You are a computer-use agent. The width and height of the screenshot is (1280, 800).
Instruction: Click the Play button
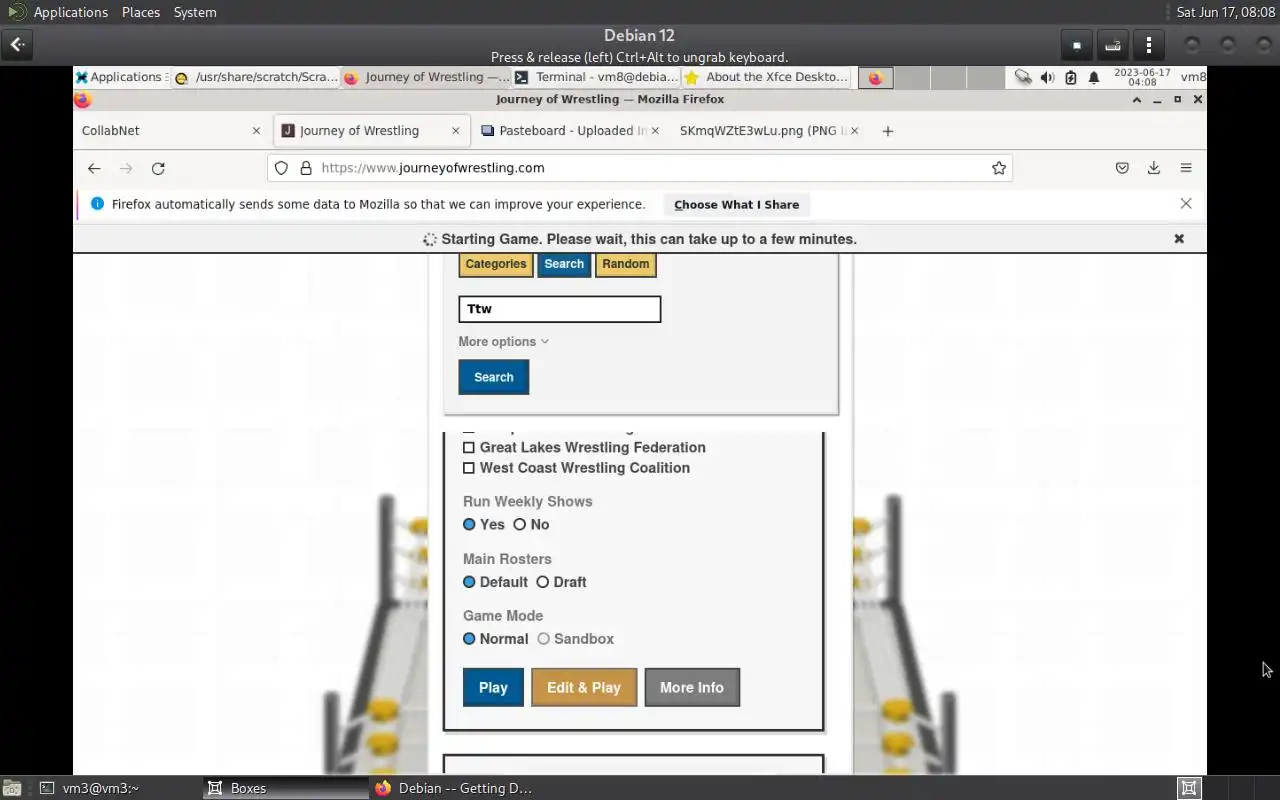point(493,688)
